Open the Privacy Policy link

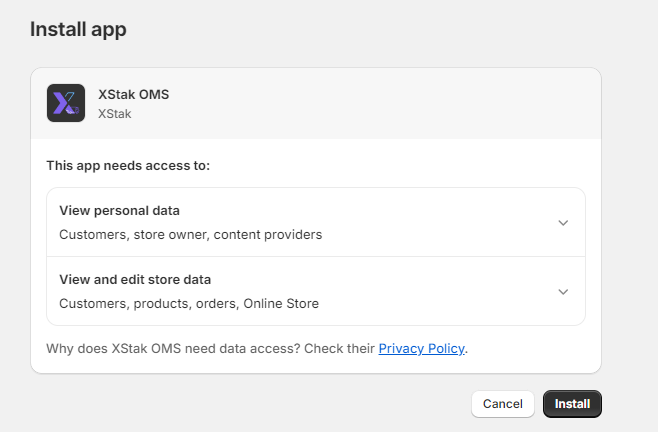(421, 349)
